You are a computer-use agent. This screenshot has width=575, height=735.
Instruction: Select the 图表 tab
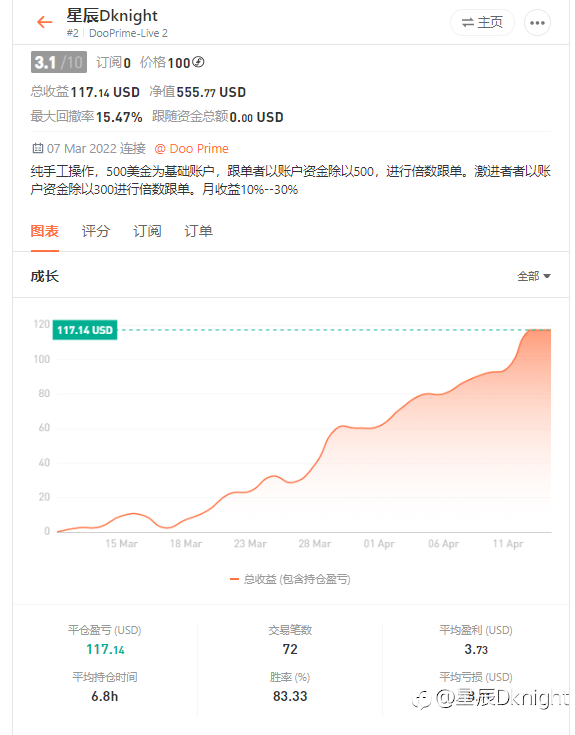click(x=45, y=231)
